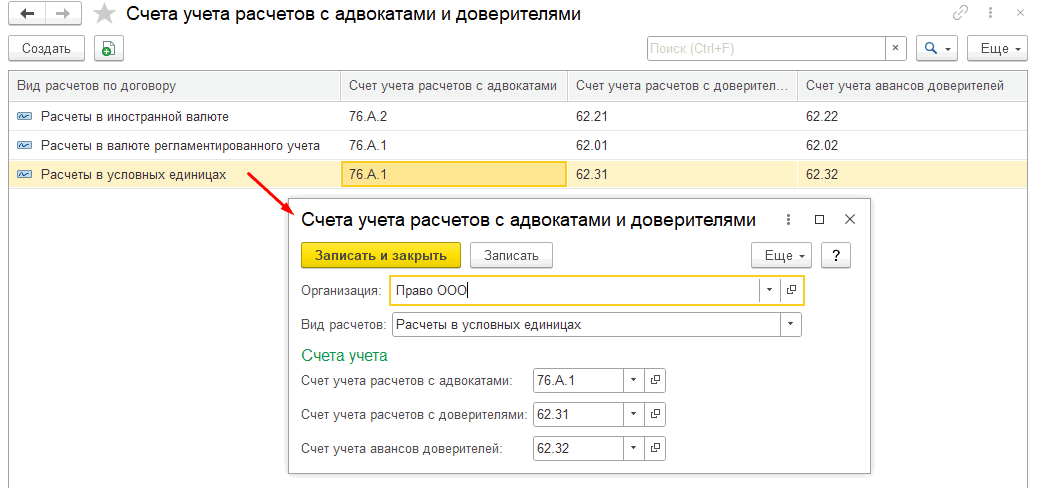
Task: Expand the Счет учета авансов доверителей dropdown
Action: [x=633, y=447]
